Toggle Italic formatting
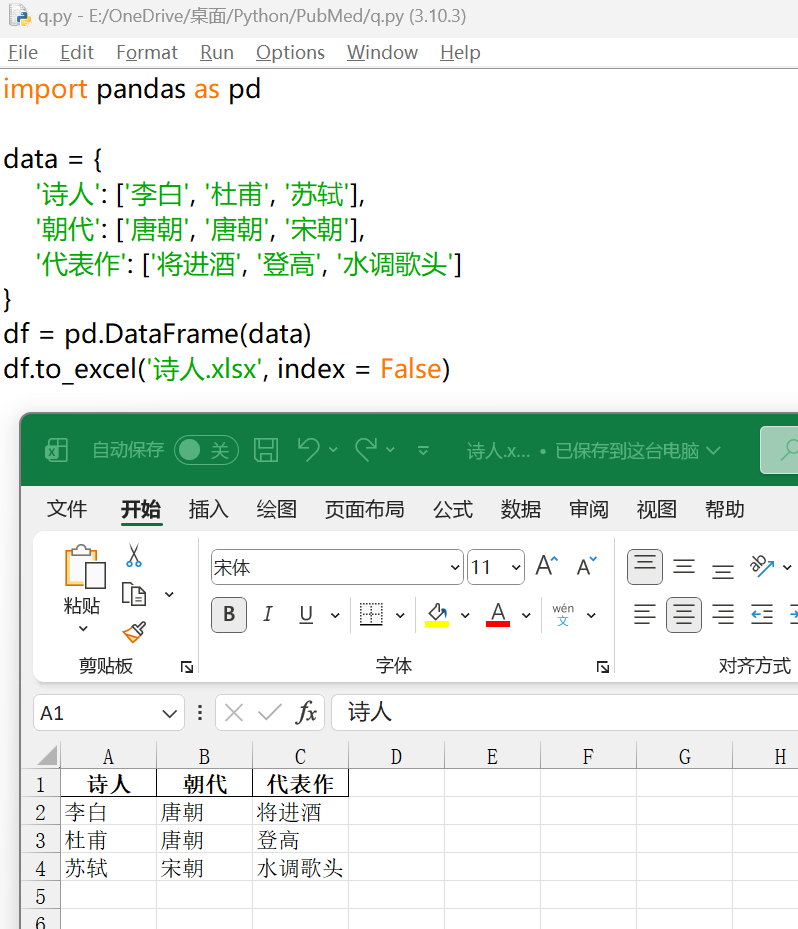This screenshot has width=798, height=929. [268, 614]
